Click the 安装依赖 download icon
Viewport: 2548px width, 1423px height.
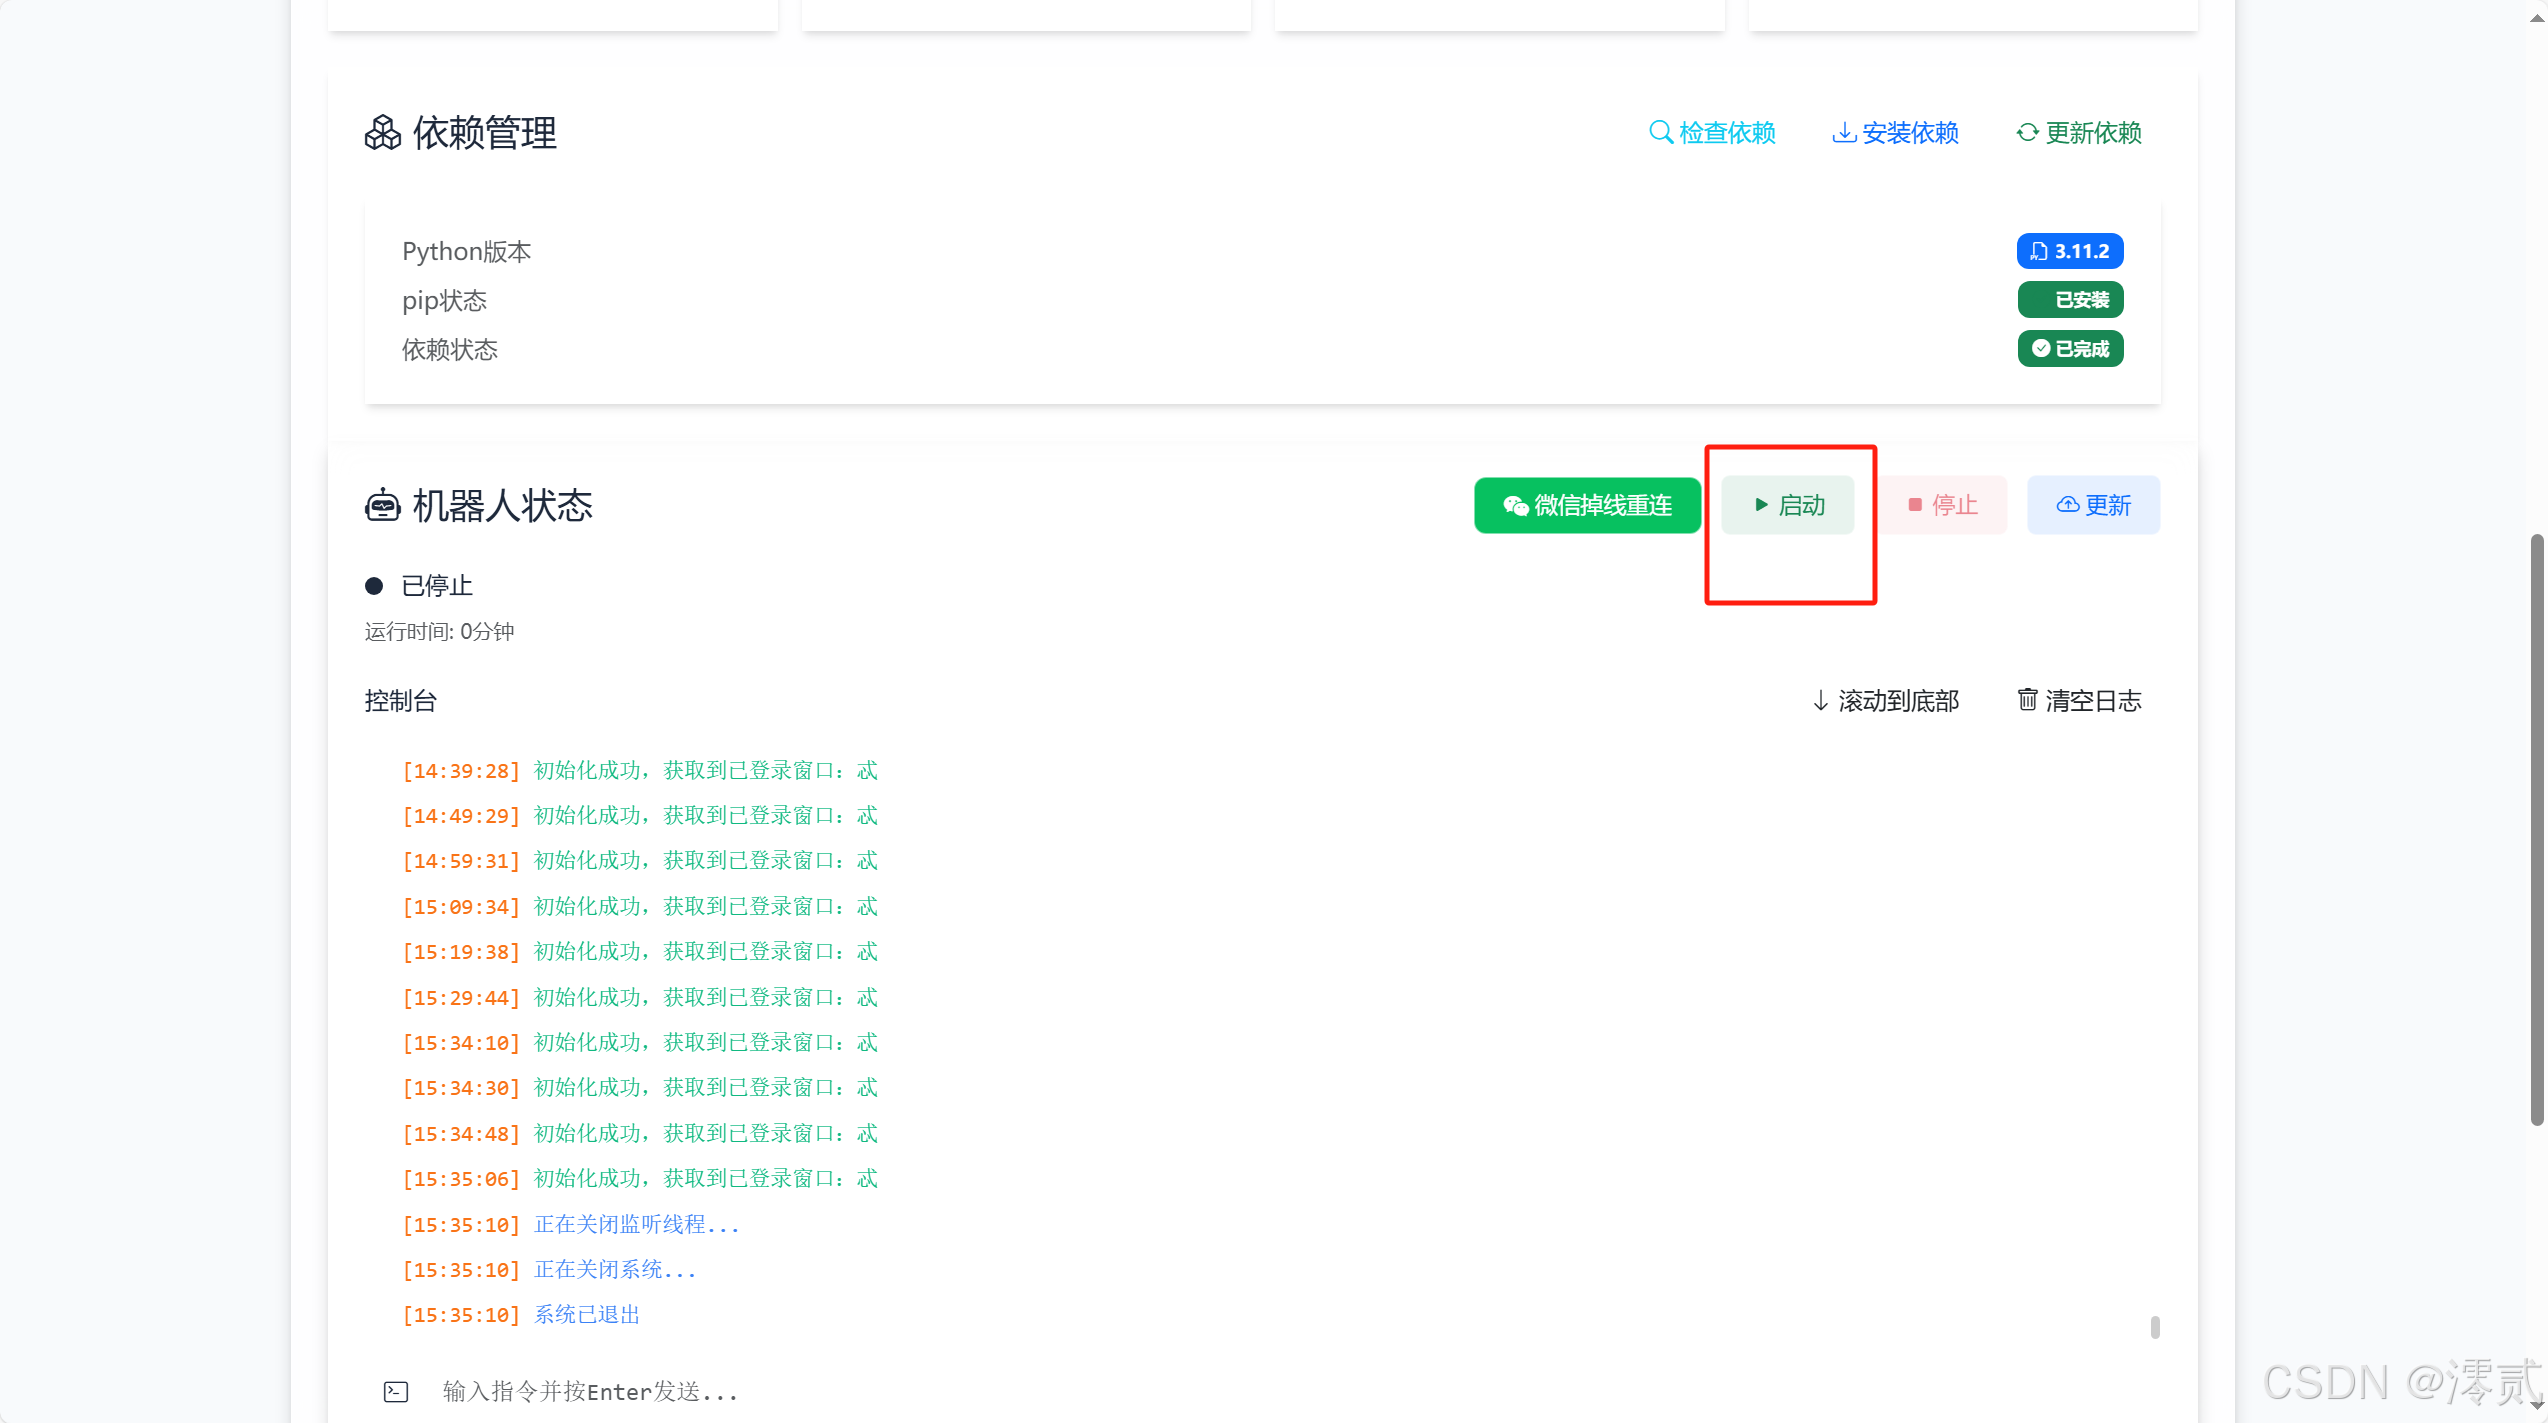[1843, 132]
